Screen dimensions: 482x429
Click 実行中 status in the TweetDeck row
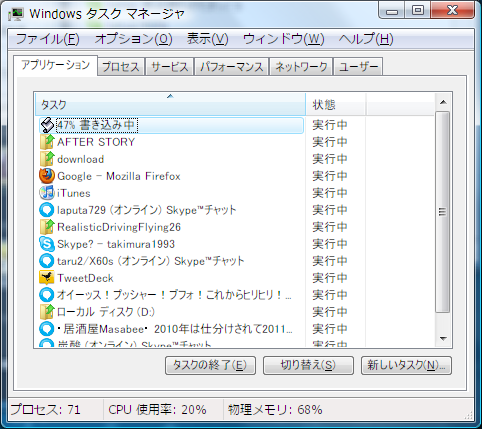pos(330,278)
